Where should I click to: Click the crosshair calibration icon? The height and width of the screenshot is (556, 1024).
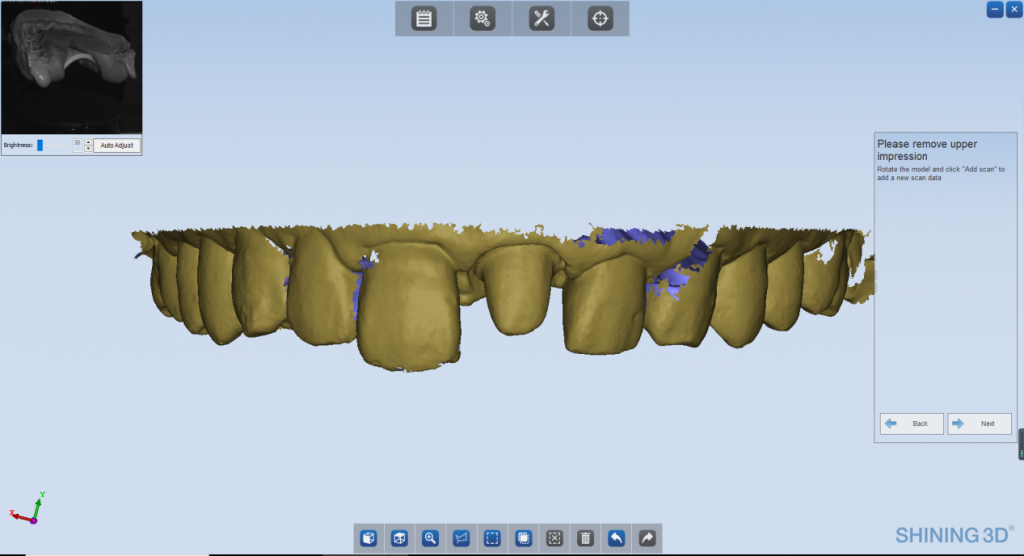[600, 19]
